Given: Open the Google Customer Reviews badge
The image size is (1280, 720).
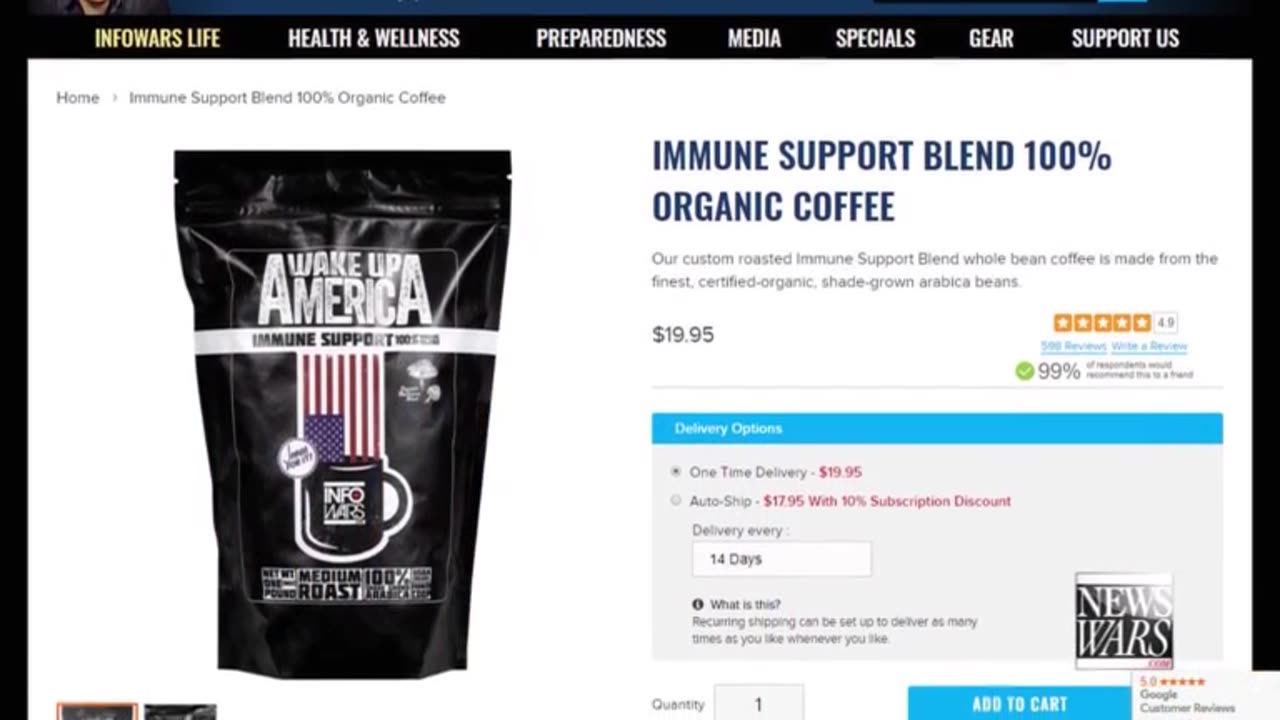Looking at the screenshot, I should [1206, 695].
